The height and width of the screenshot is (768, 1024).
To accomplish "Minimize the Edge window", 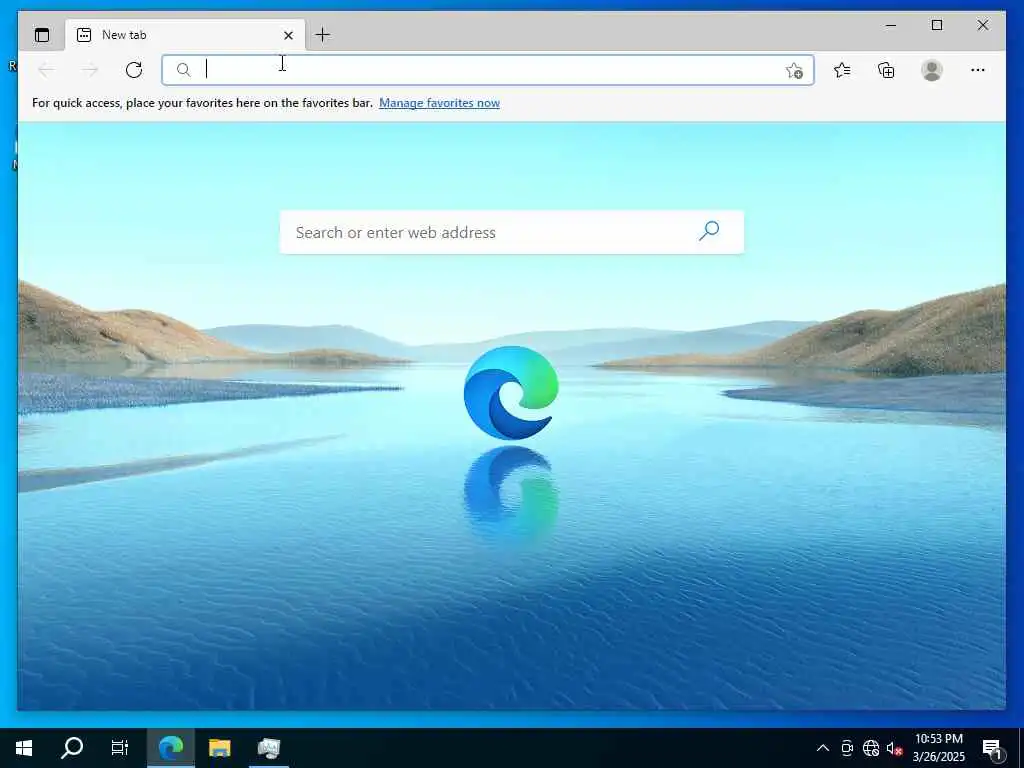I will pyautogui.click(x=891, y=25).
